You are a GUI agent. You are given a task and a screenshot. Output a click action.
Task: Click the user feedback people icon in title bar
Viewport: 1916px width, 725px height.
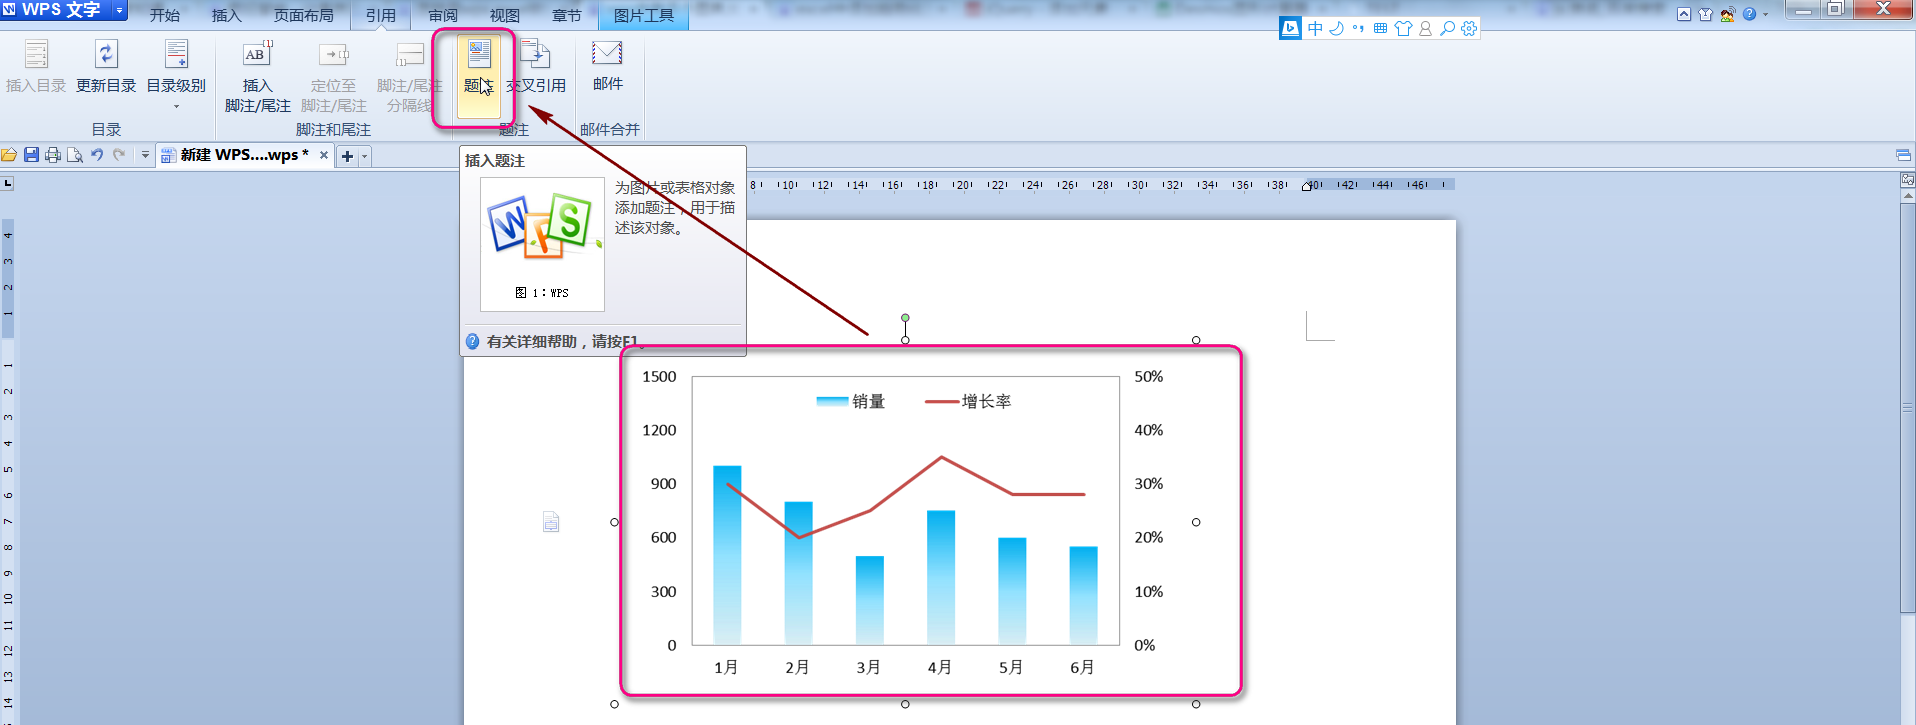[1727, 14]
